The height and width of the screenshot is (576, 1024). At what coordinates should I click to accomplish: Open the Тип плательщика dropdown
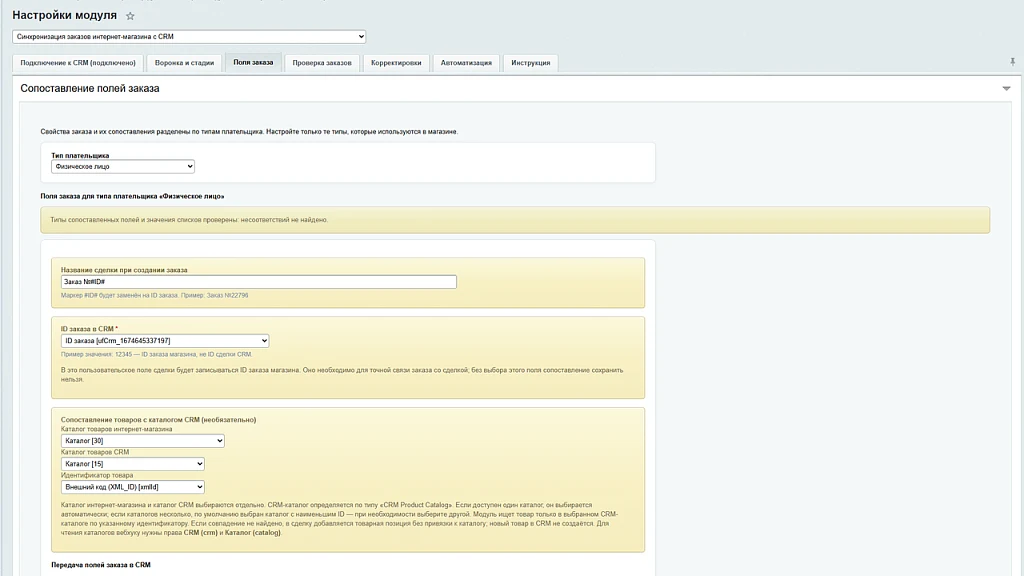[x=123, y=167]
